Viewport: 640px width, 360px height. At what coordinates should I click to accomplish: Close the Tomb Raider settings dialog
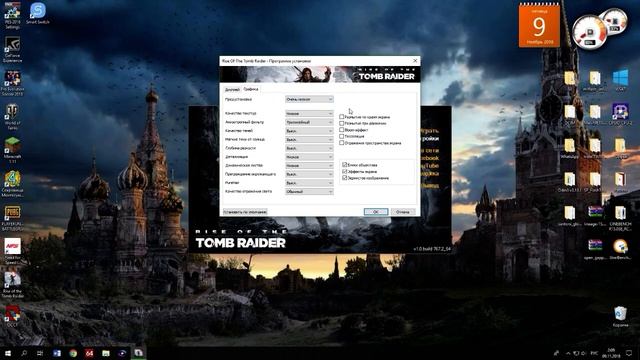(415, 61)
